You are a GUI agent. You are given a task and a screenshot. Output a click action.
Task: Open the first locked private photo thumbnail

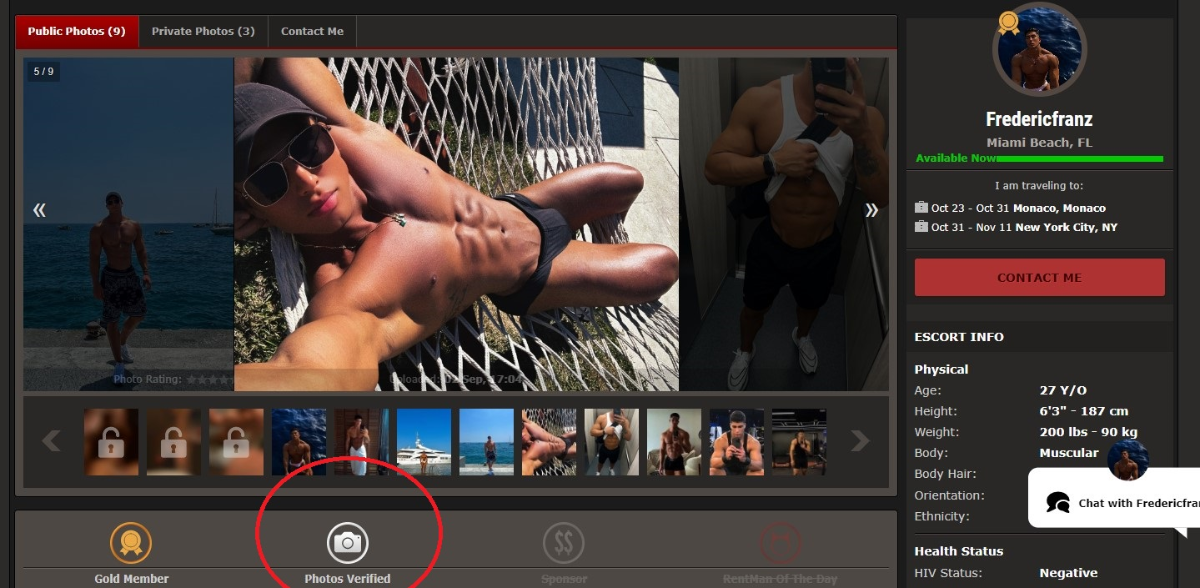[x=111, y=441]
